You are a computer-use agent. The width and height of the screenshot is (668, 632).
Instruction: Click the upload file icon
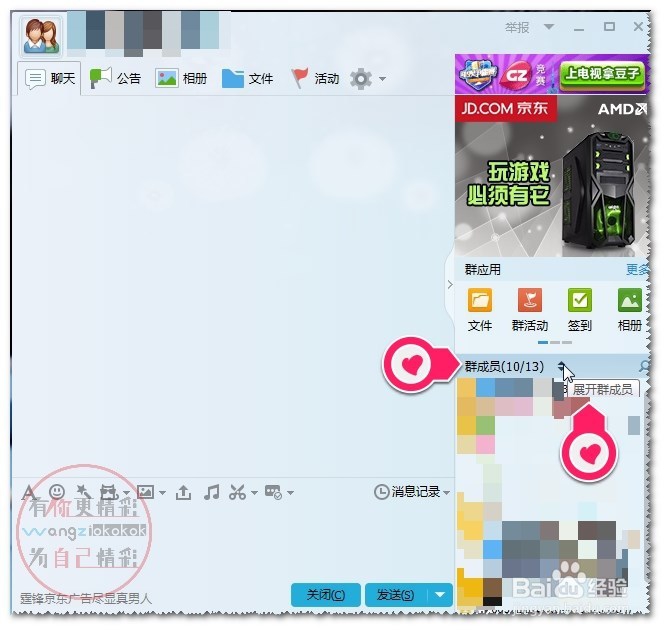(183, 492)
